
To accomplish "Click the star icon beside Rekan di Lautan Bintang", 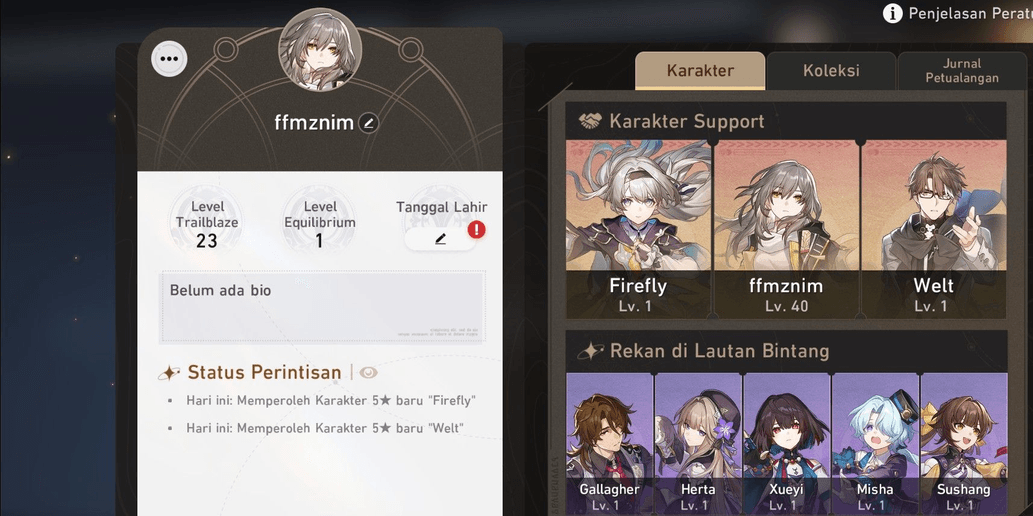I will click(590, 351).
